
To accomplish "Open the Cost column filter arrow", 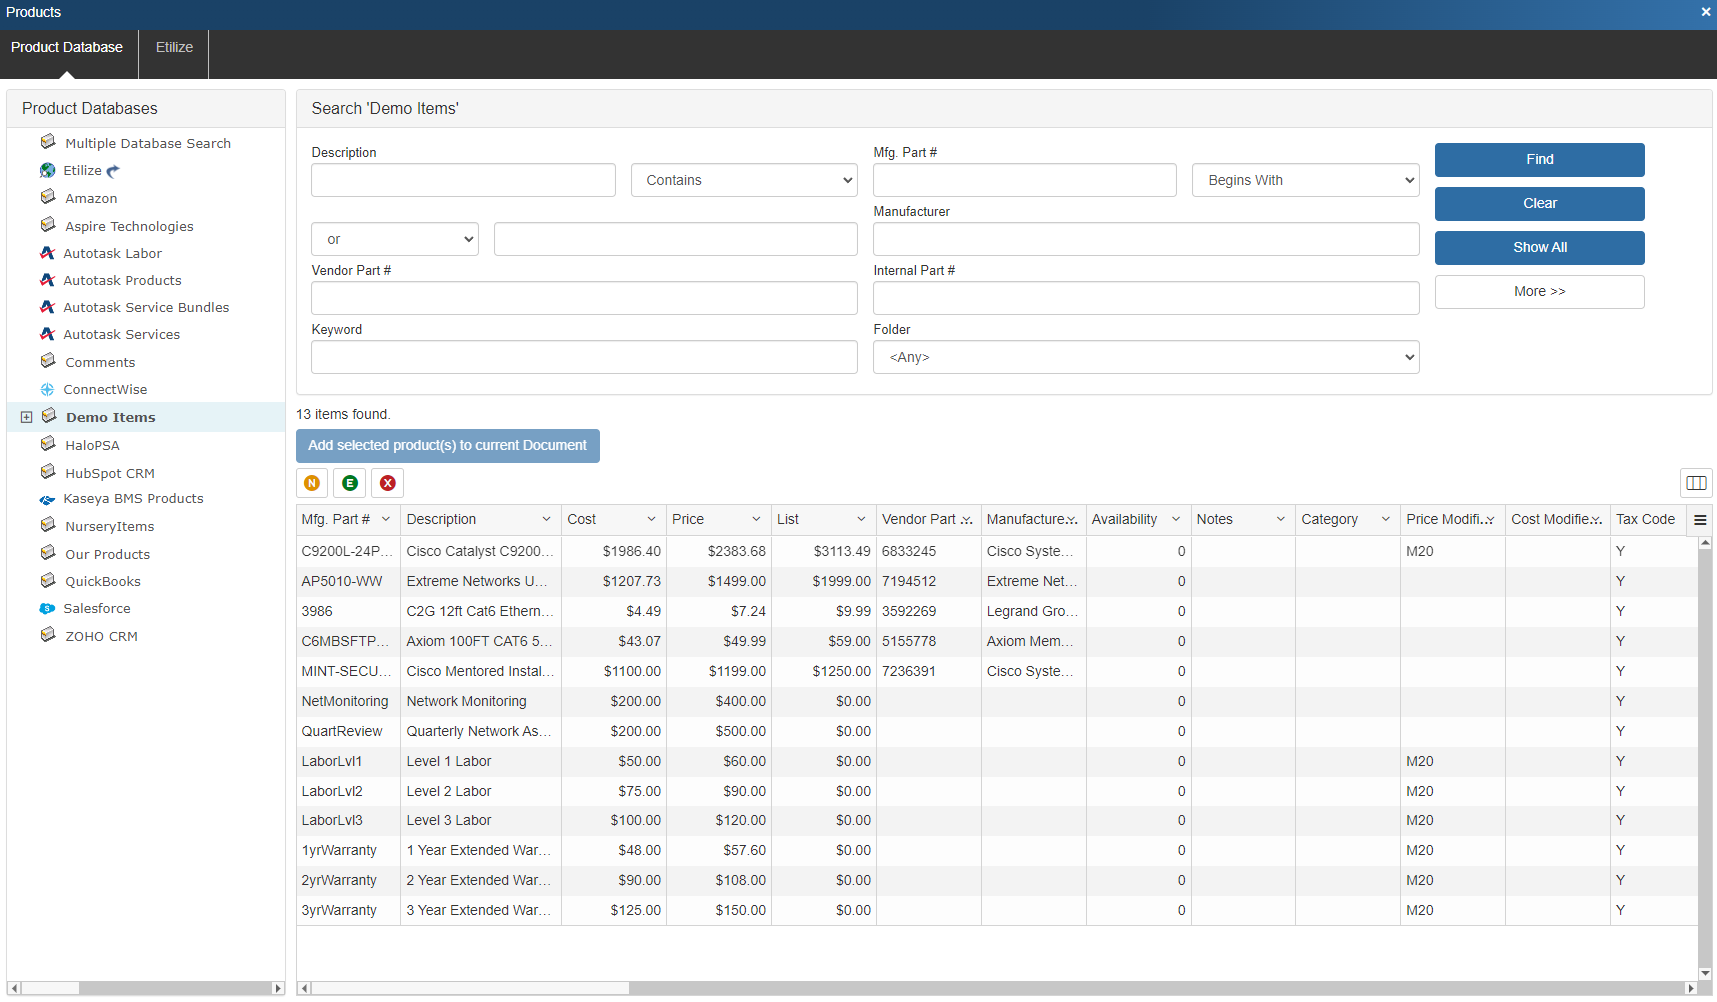I will [x=651, y=519].
